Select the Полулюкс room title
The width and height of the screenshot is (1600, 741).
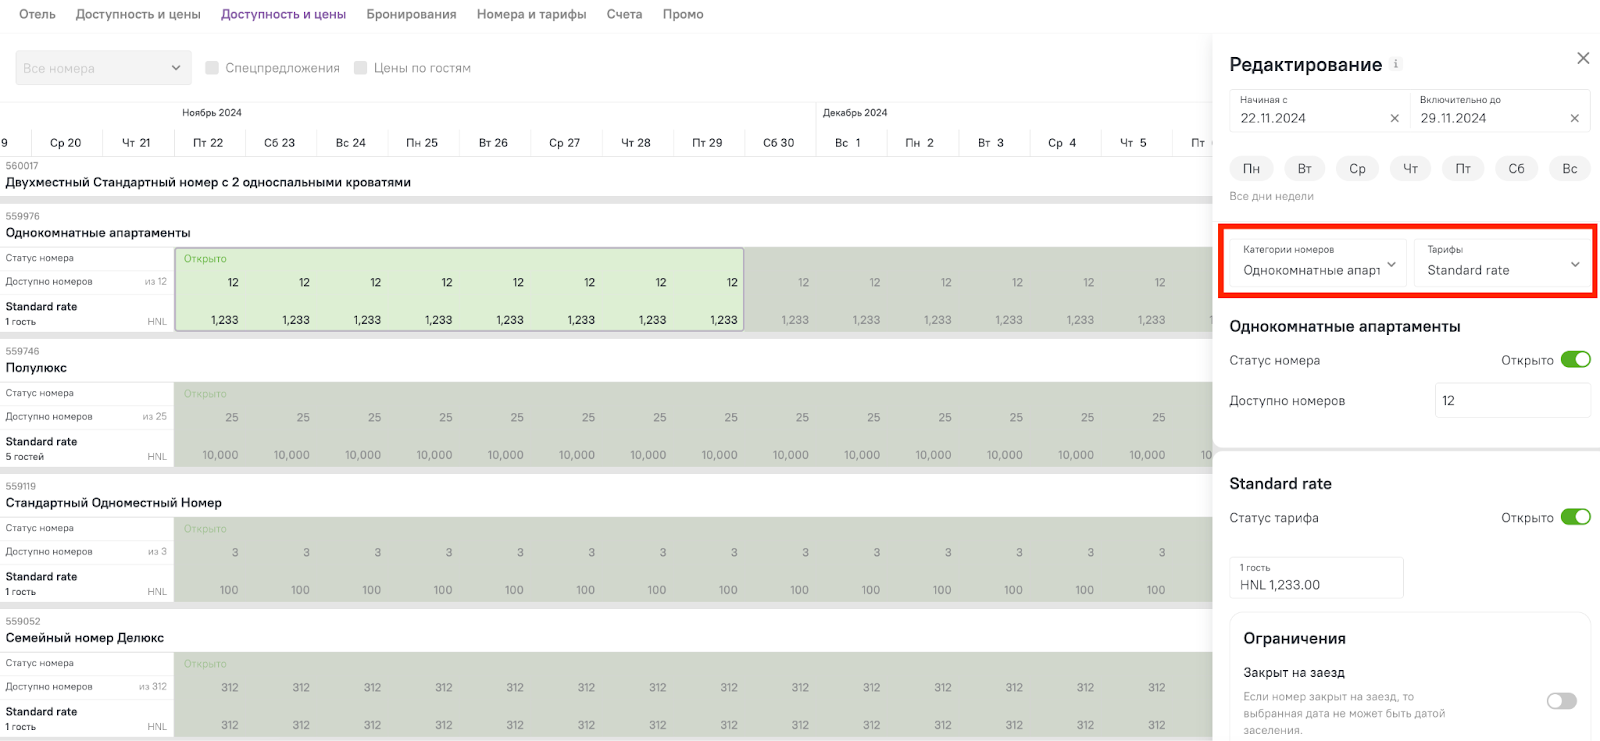click(36, 368)
